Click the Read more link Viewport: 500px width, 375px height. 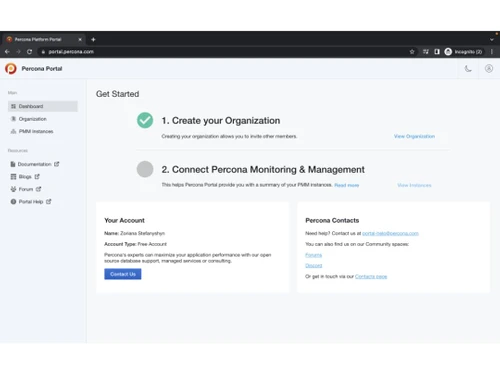[347, 185]
